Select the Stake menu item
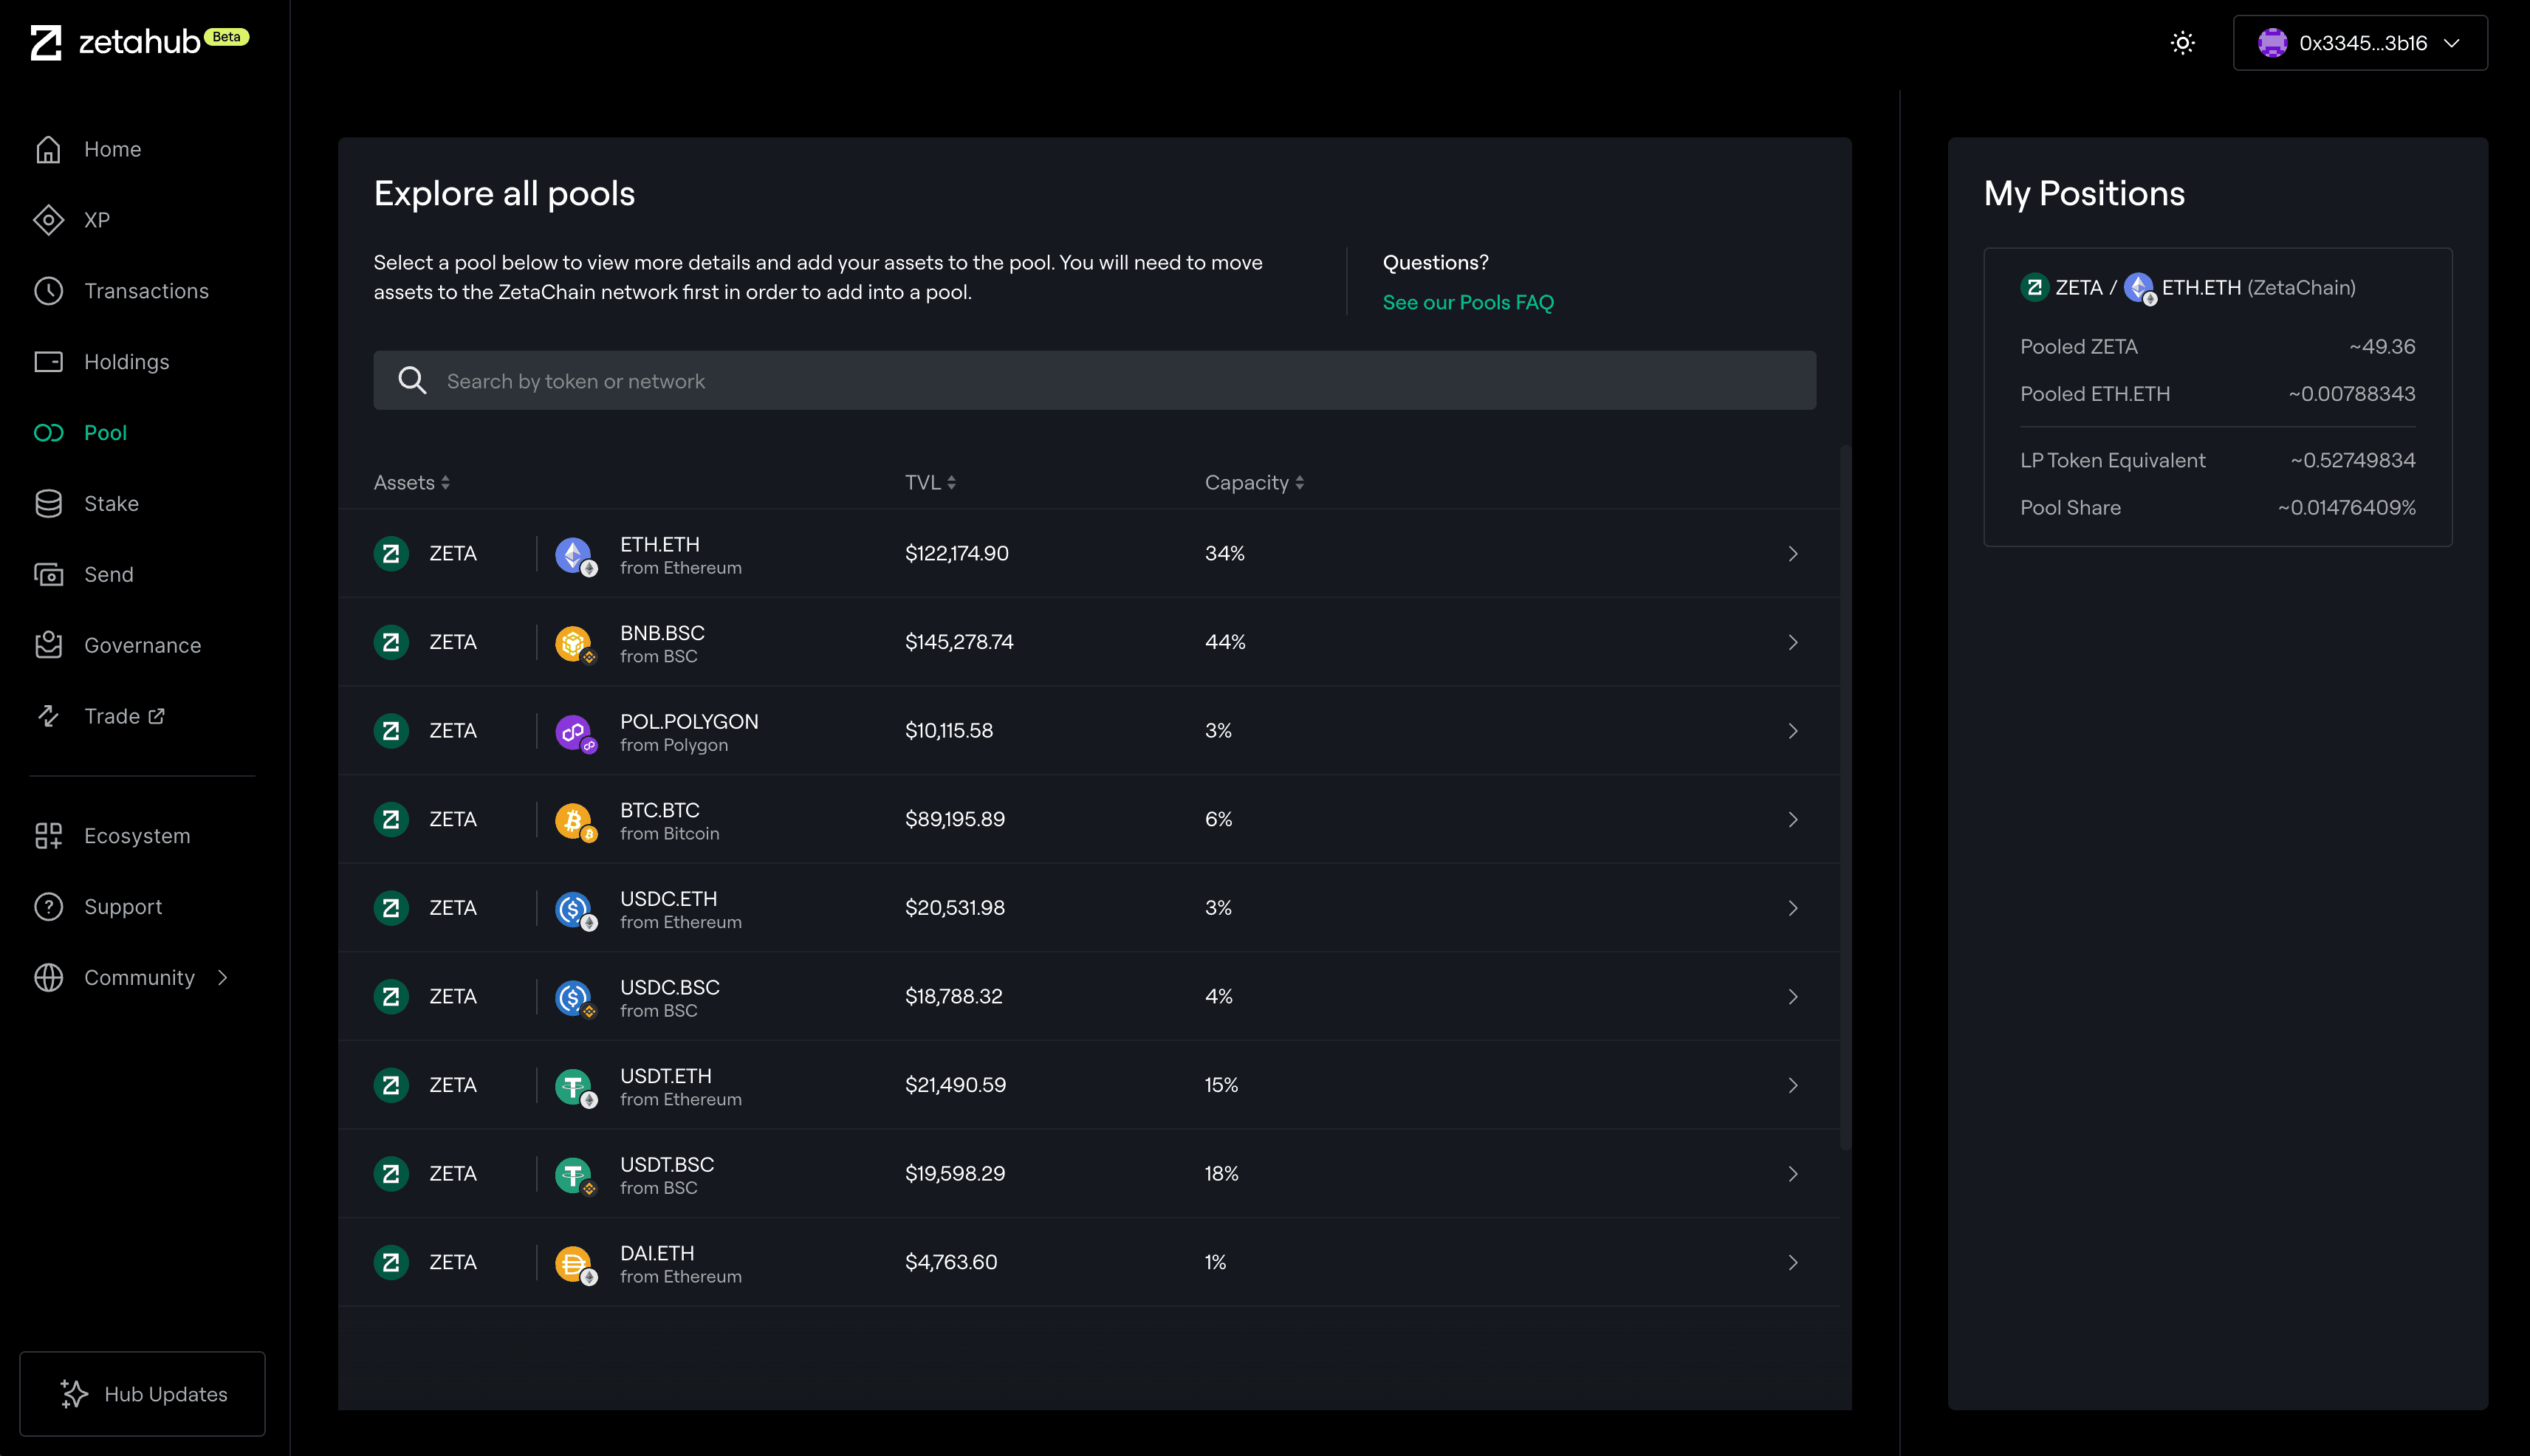 (111, 504)
